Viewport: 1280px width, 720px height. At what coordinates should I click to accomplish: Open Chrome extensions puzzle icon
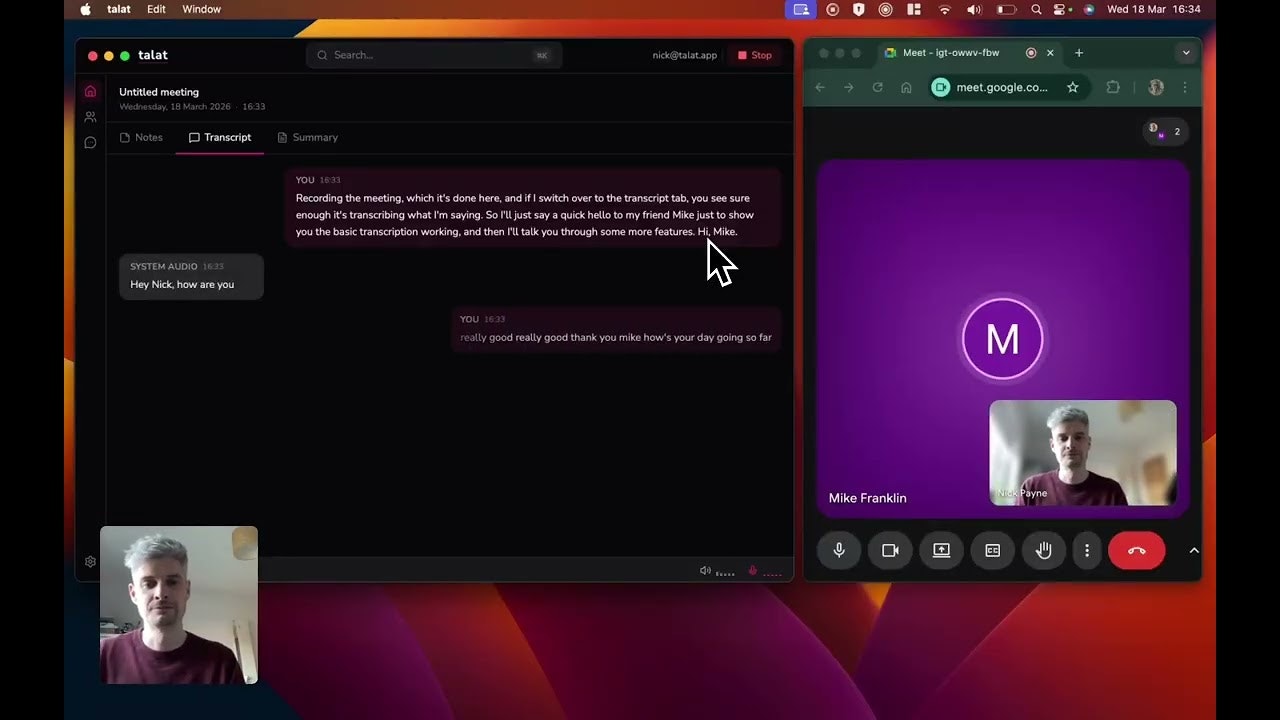pyautogui.click(x=1113, y=87)
